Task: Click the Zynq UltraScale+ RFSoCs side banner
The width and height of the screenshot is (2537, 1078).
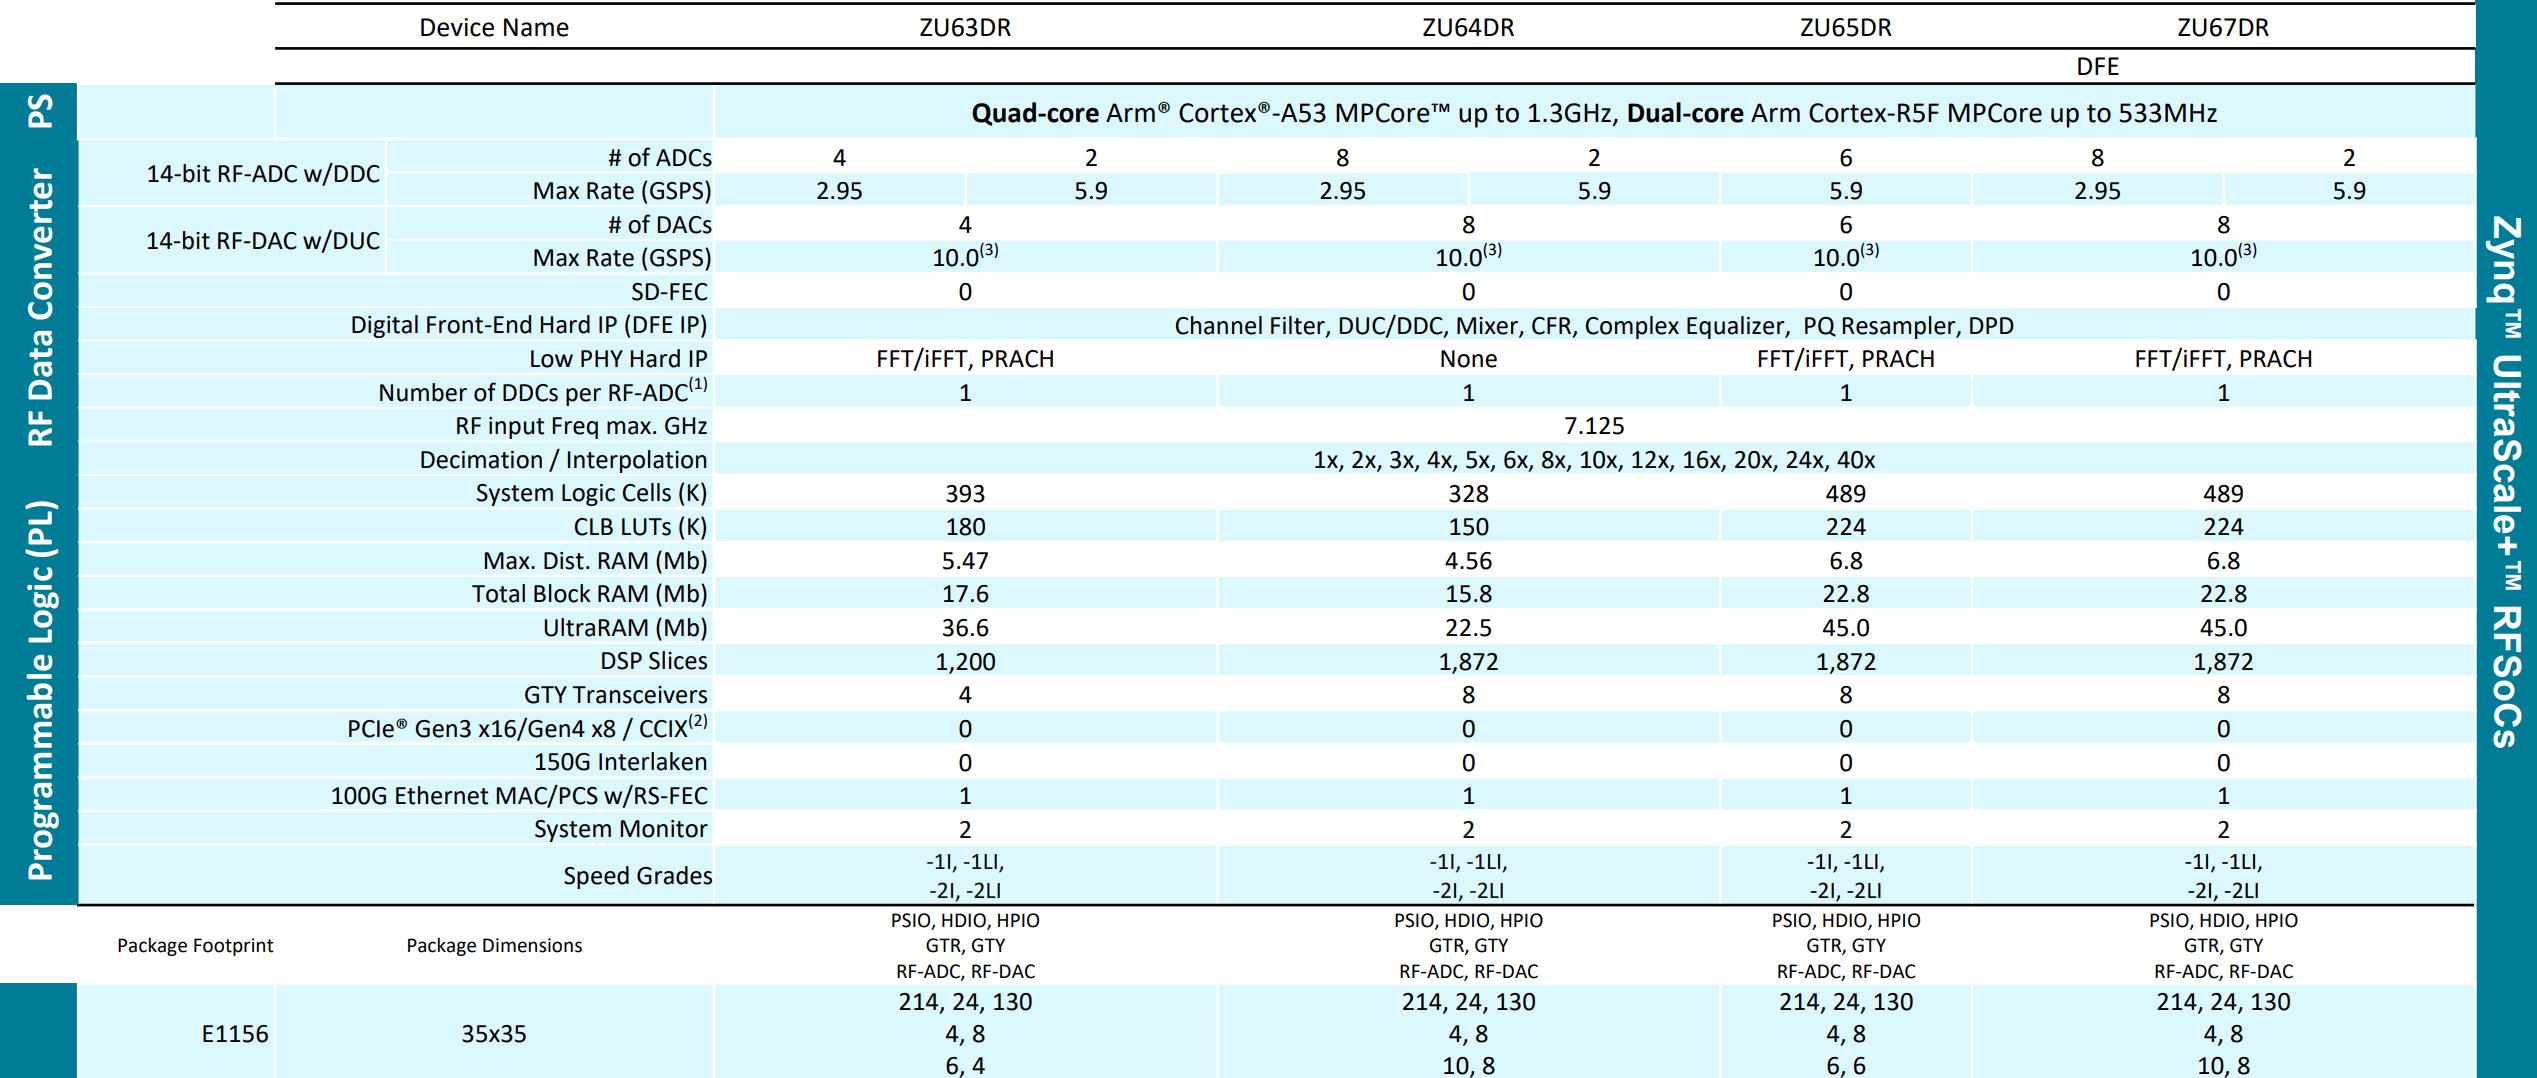Action: [2505, 481]
